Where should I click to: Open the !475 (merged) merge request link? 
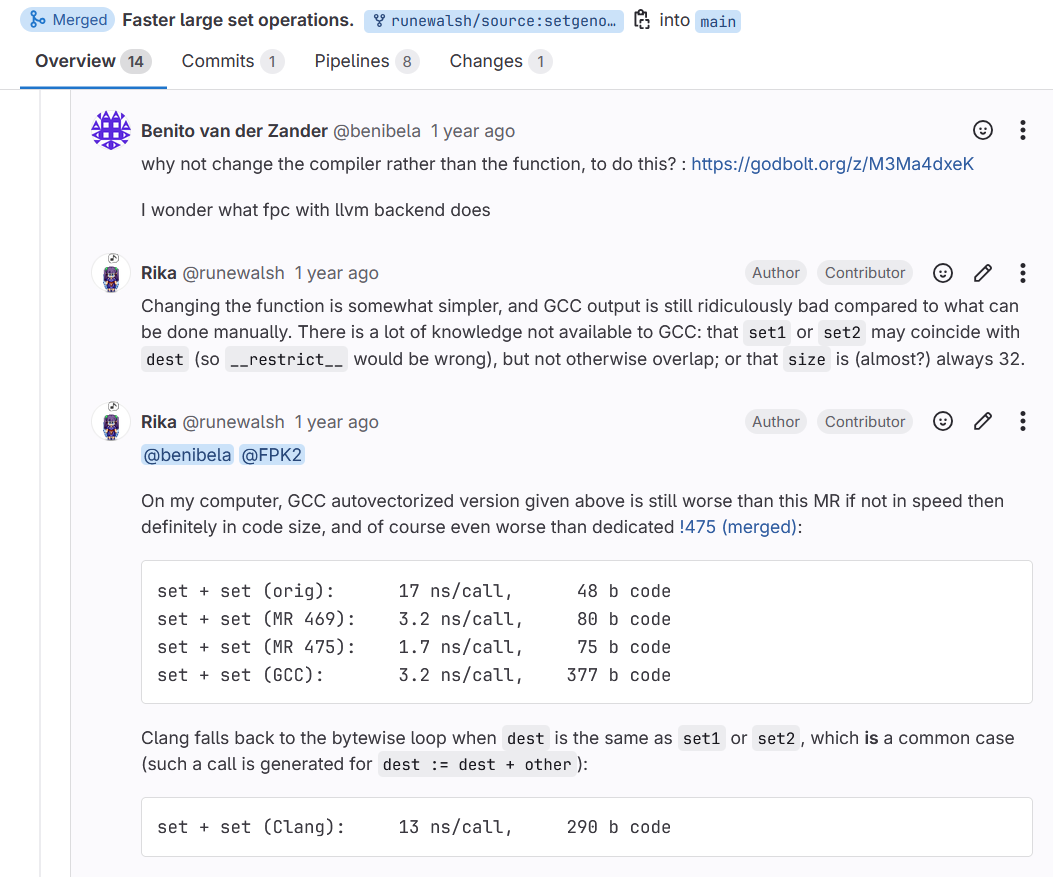pyautogui.click(x=738, y=527)
